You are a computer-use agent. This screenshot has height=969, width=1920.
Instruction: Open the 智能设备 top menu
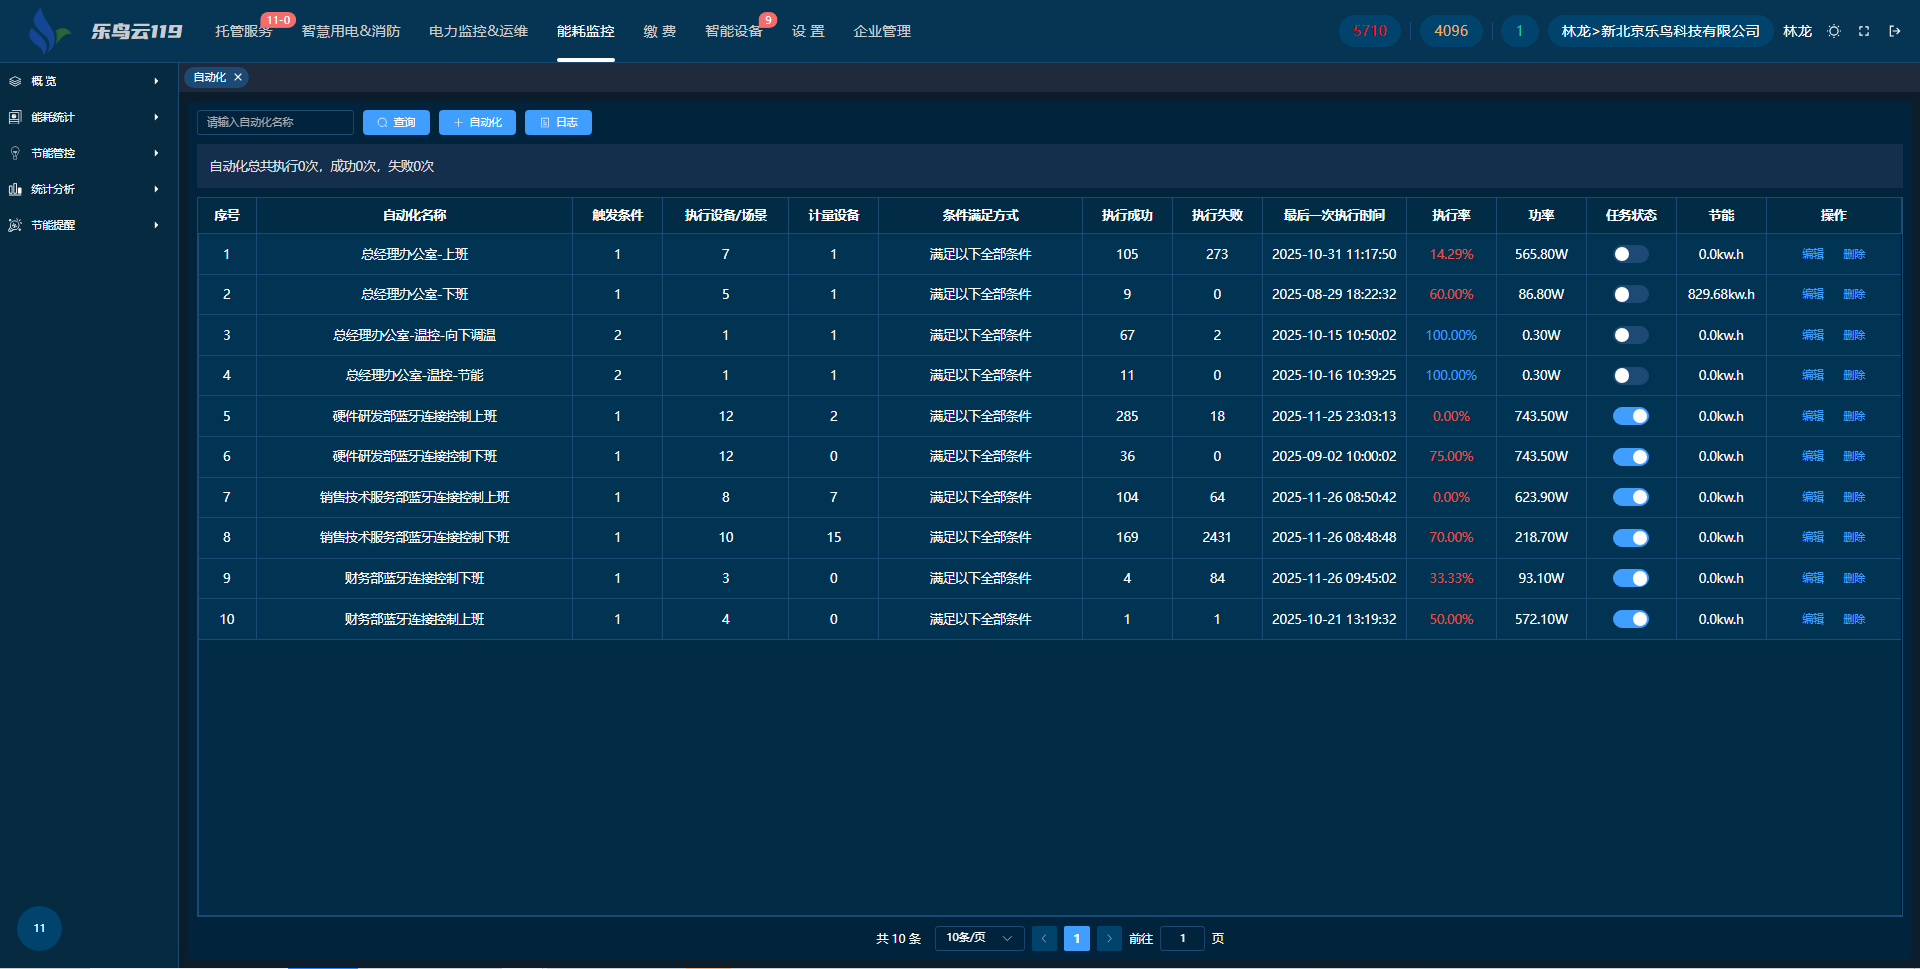point(733,31)
